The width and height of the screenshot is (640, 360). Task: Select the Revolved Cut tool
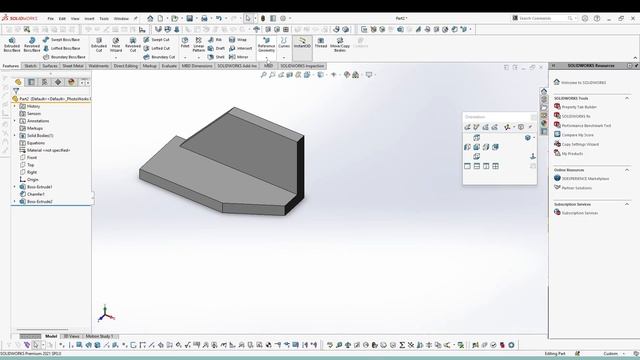133,44
